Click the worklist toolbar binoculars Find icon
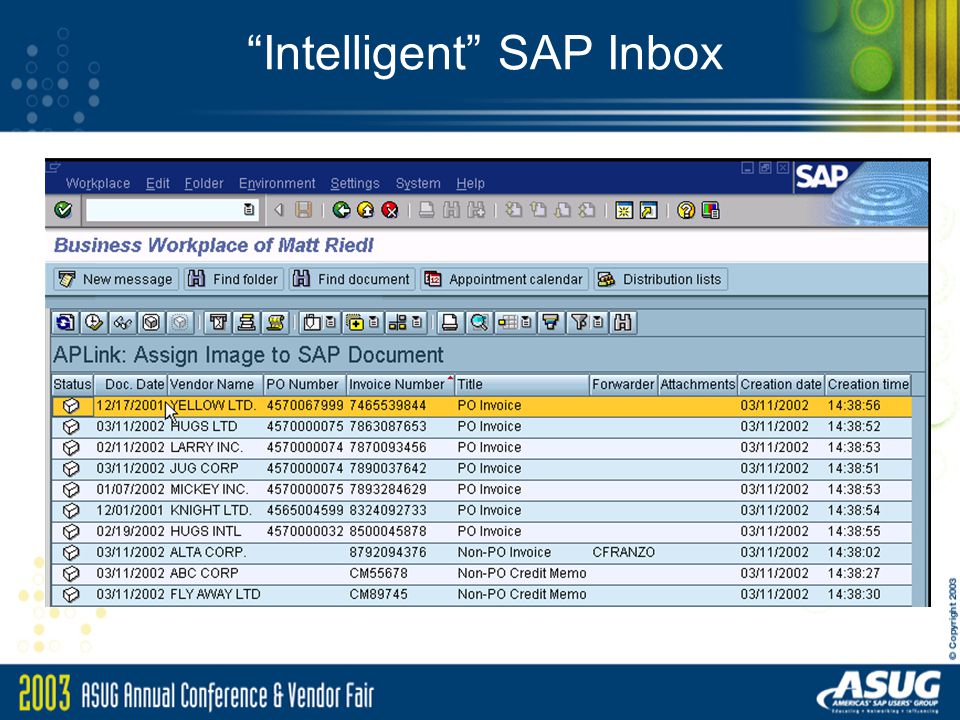This screenshot has height=720, width=960. tap(623, 322)
